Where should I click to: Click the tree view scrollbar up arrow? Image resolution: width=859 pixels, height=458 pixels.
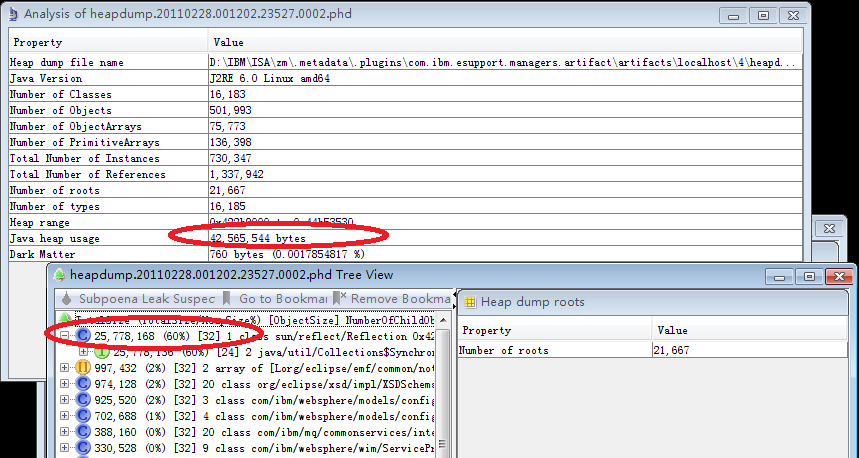point(443,320)
